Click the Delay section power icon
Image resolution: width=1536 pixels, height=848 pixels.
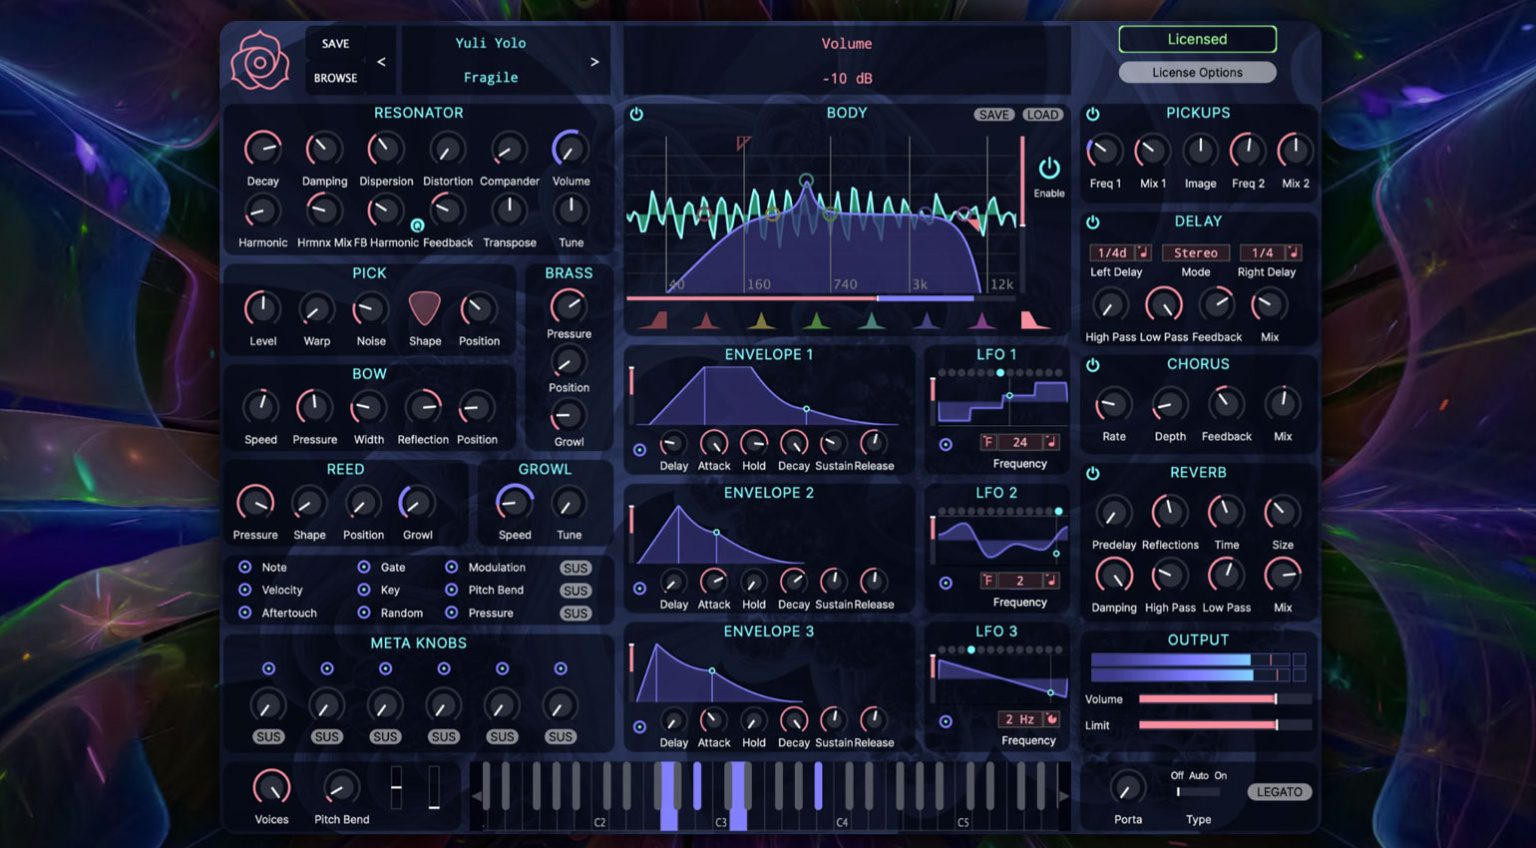click(x=1093, y=222)
